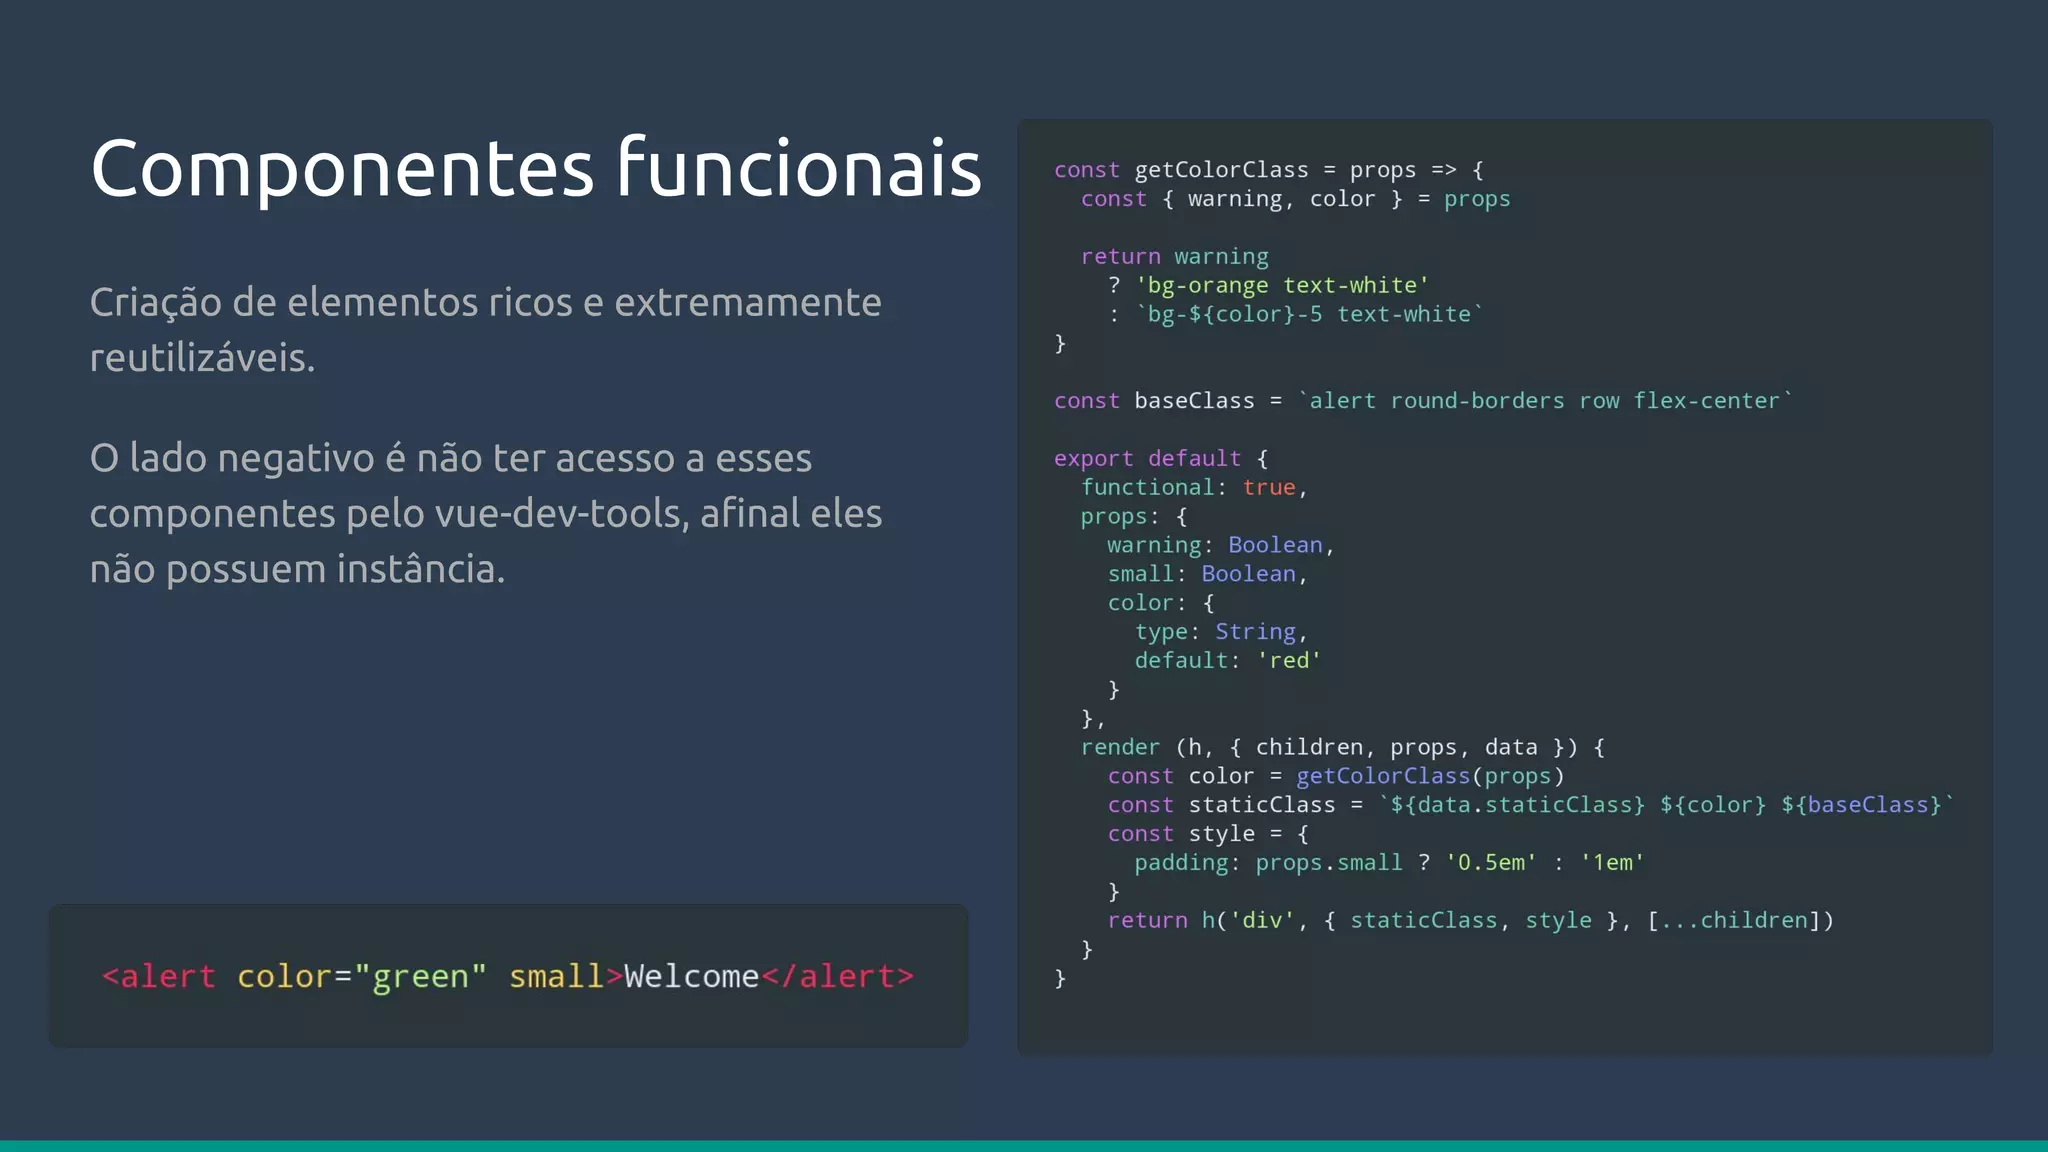Image resolution: width=2048 pixels, height=1152 pixels.
Task: Click the 'small: Boolean,' line
Action: click(x=1207, y=574)
